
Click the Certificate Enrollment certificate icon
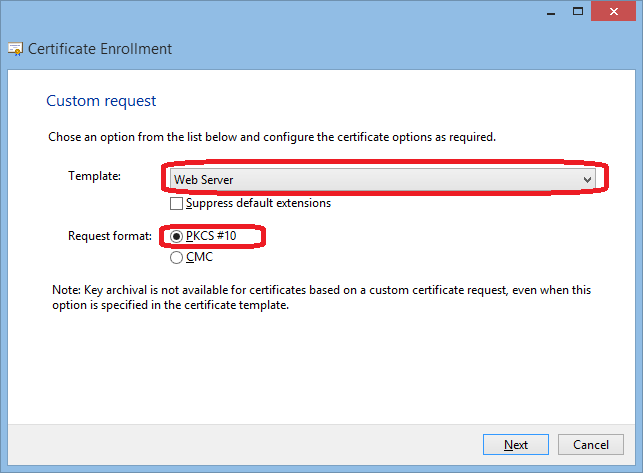coord(15,49)
